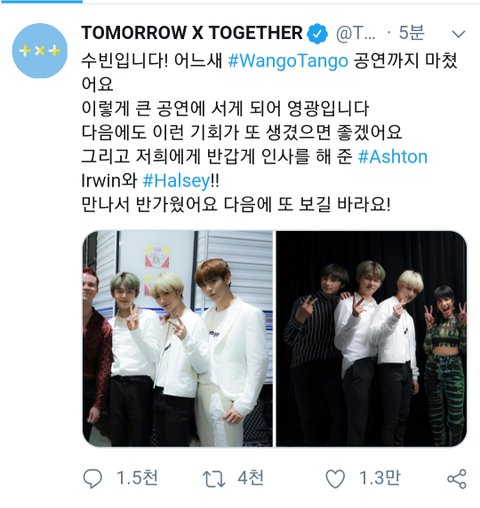Open TOMORROW X TOGETHER display name
This screenshot has height=508, width=480.
192,33
